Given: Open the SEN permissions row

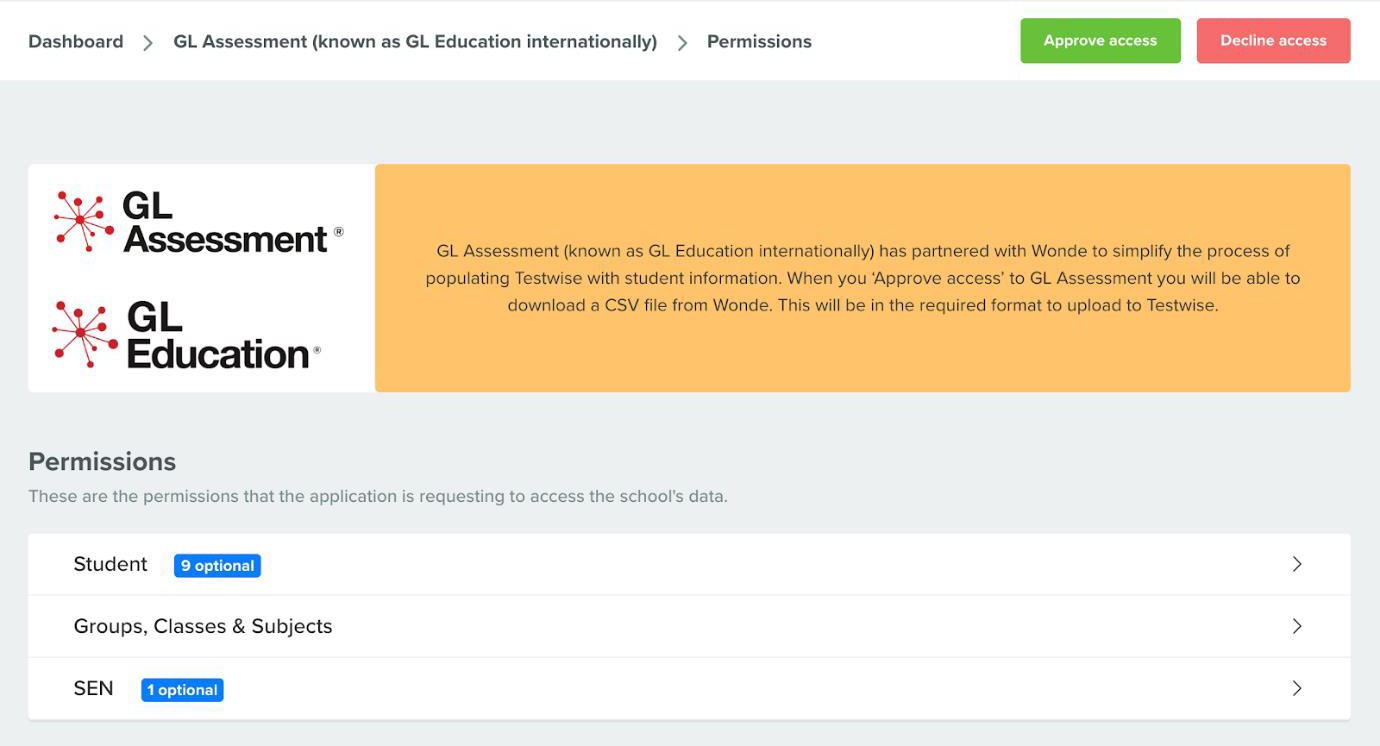Looking at the screenshot, I should [x=689, y=688].
